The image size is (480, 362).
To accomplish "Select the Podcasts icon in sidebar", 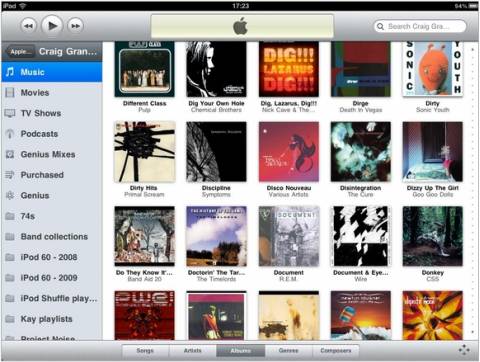I will 10,134.
